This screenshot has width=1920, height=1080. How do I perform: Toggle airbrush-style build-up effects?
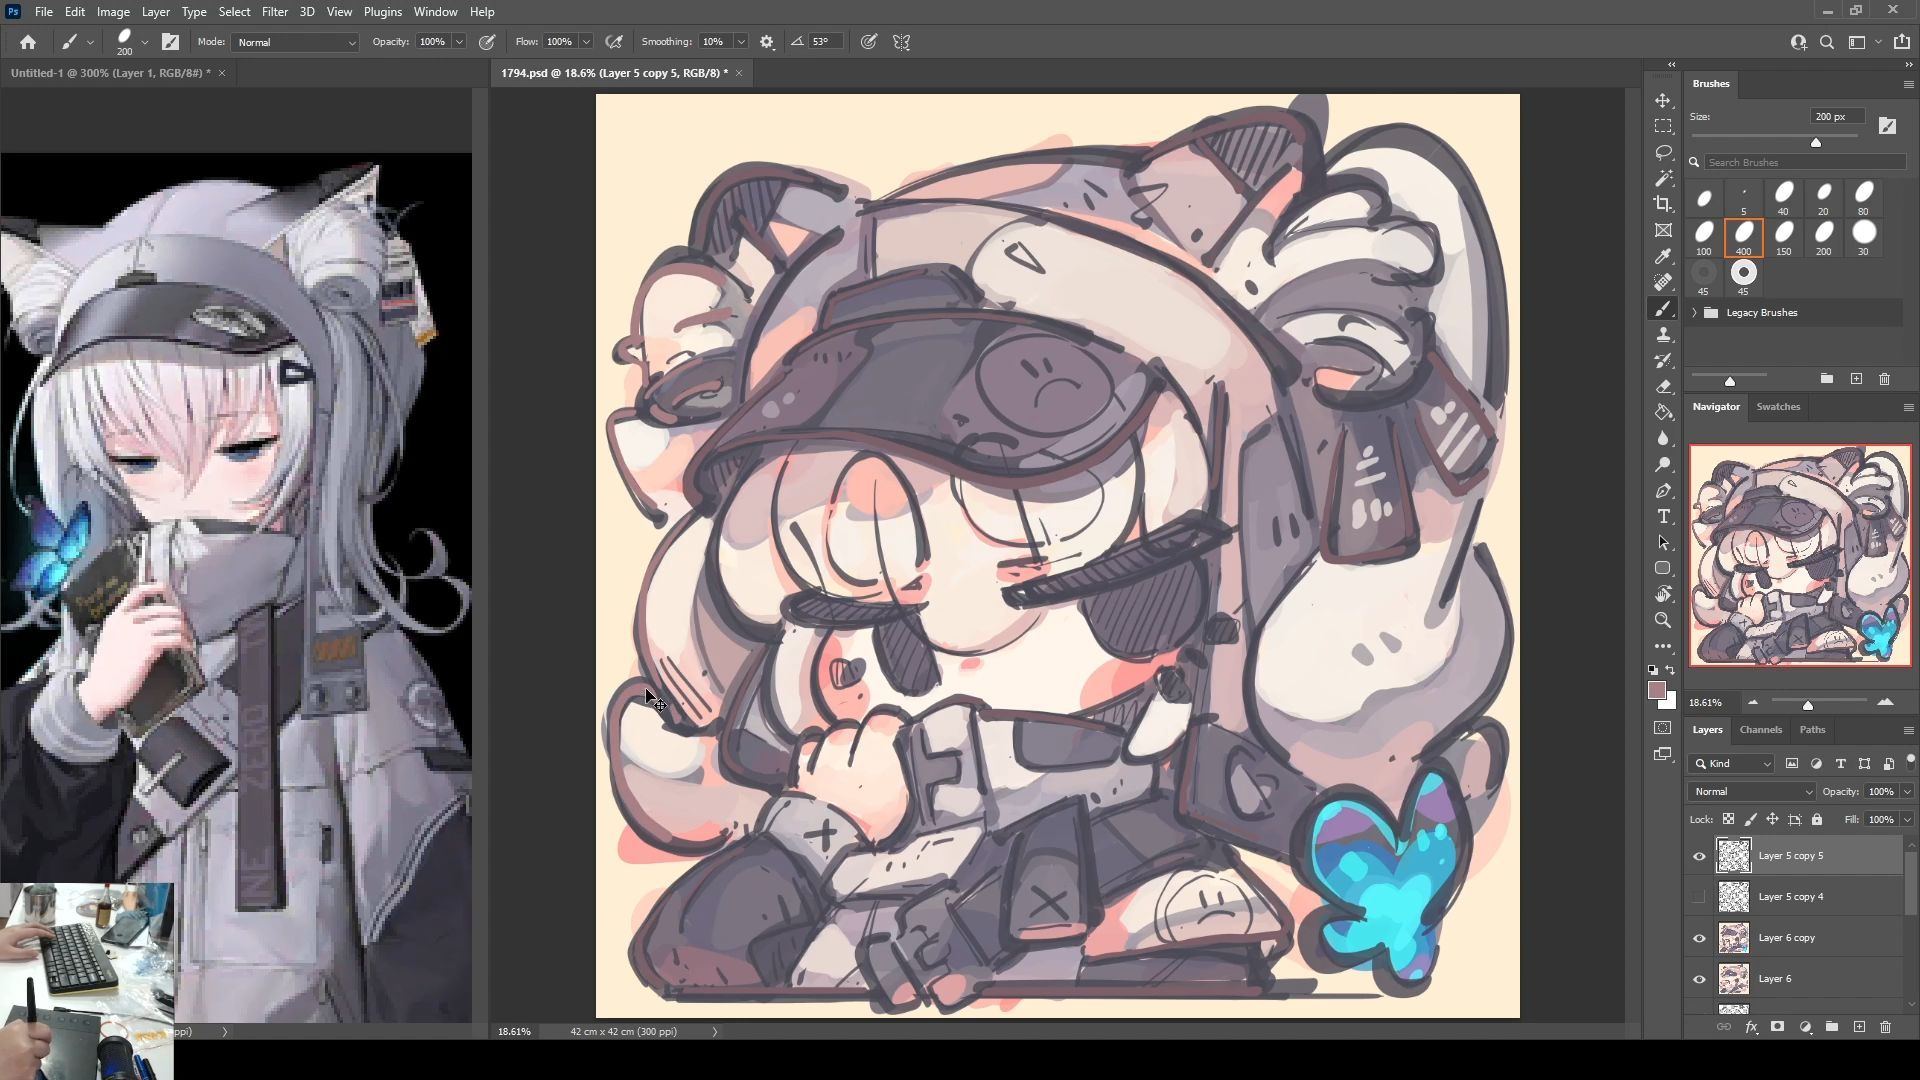click(x=614, y=42)
